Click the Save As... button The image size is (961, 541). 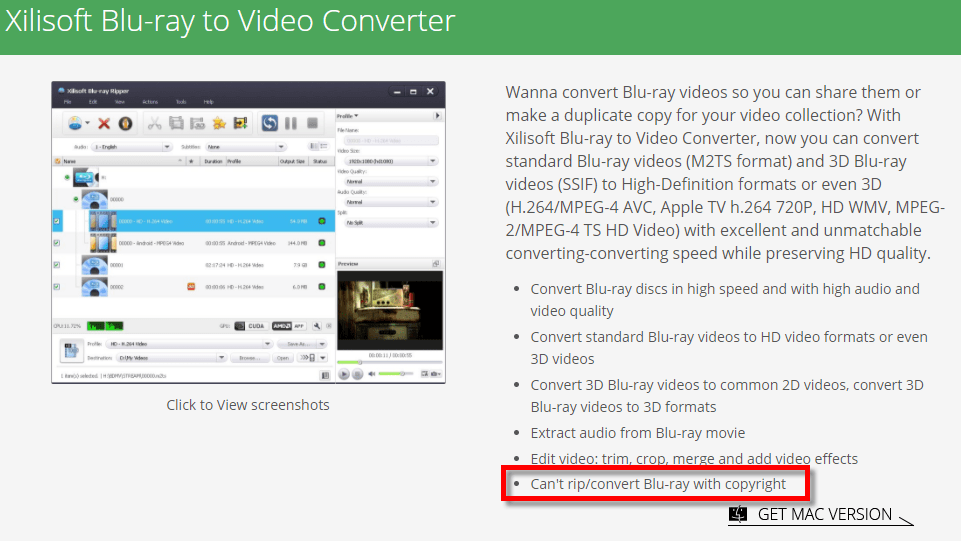pos(297,344)
